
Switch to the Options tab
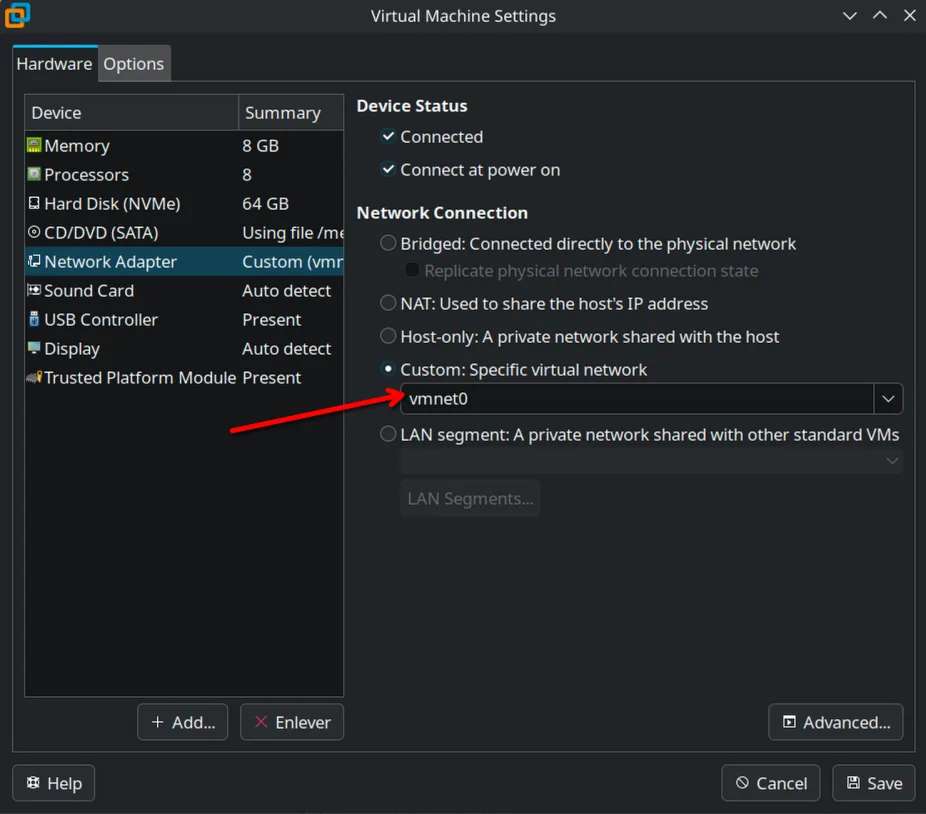133,64
